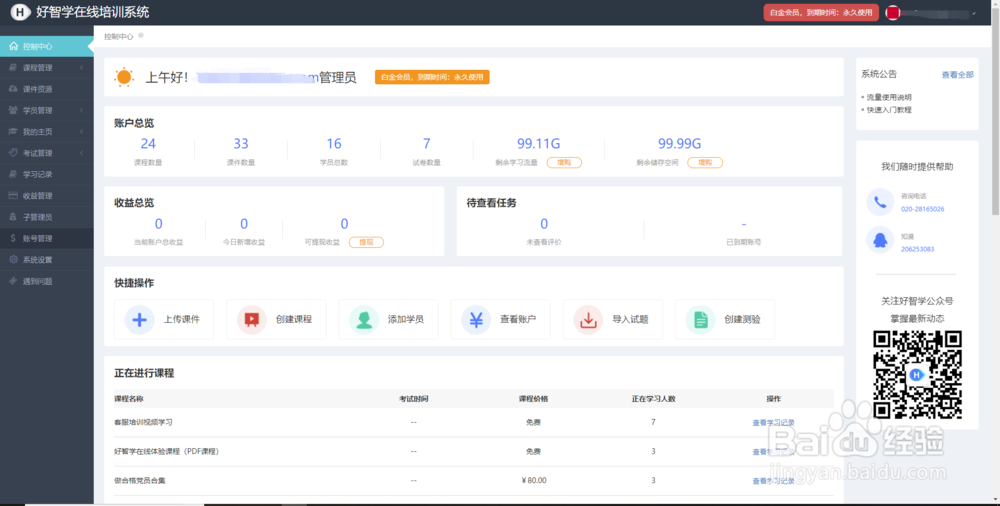Click the blue plus icon for 上传课件

tap(140, 320)
